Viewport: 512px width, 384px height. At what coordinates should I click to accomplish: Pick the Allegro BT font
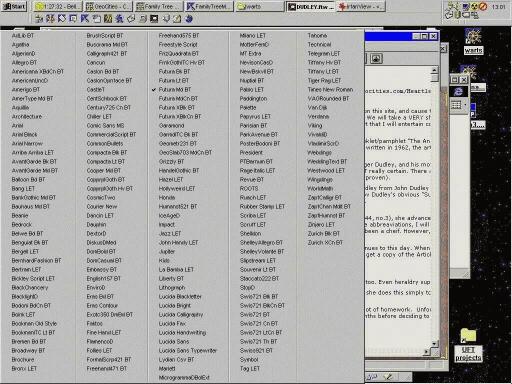point(24,62)
